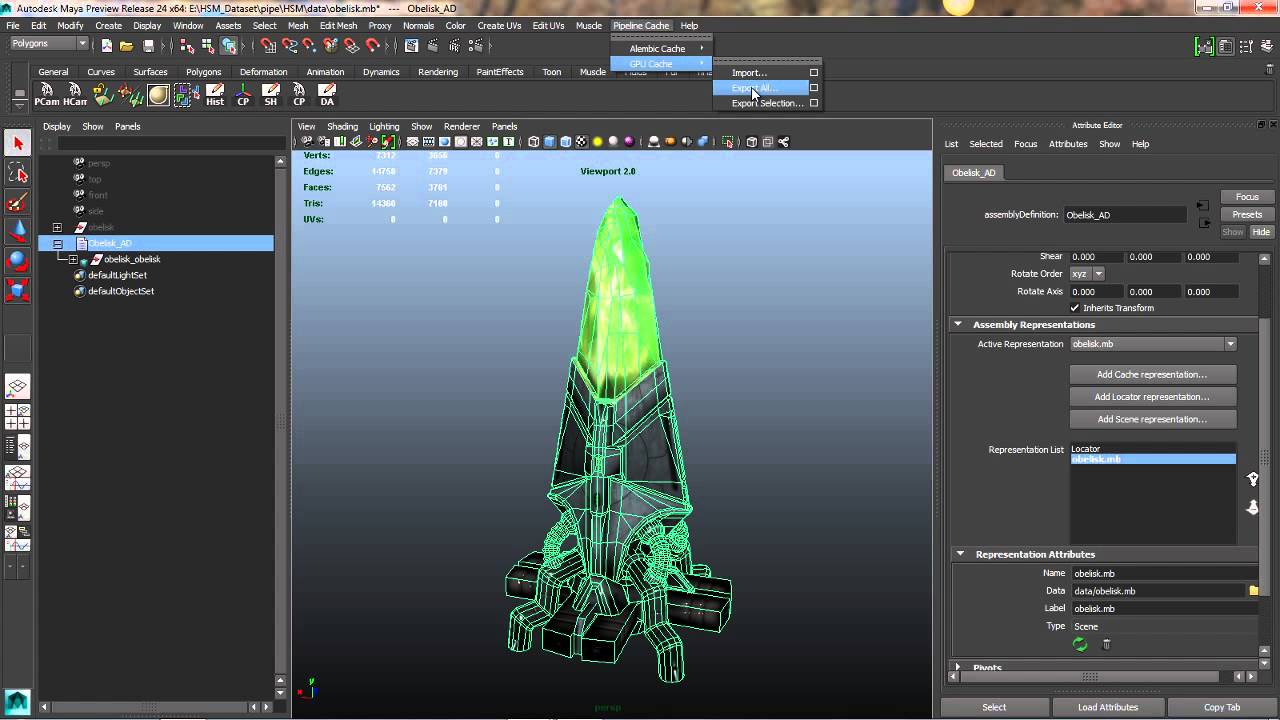Click the Textured checker icon in viewport toolbar
The height and width of the screenshot is (720, 1280).
(x=581, y=142)
